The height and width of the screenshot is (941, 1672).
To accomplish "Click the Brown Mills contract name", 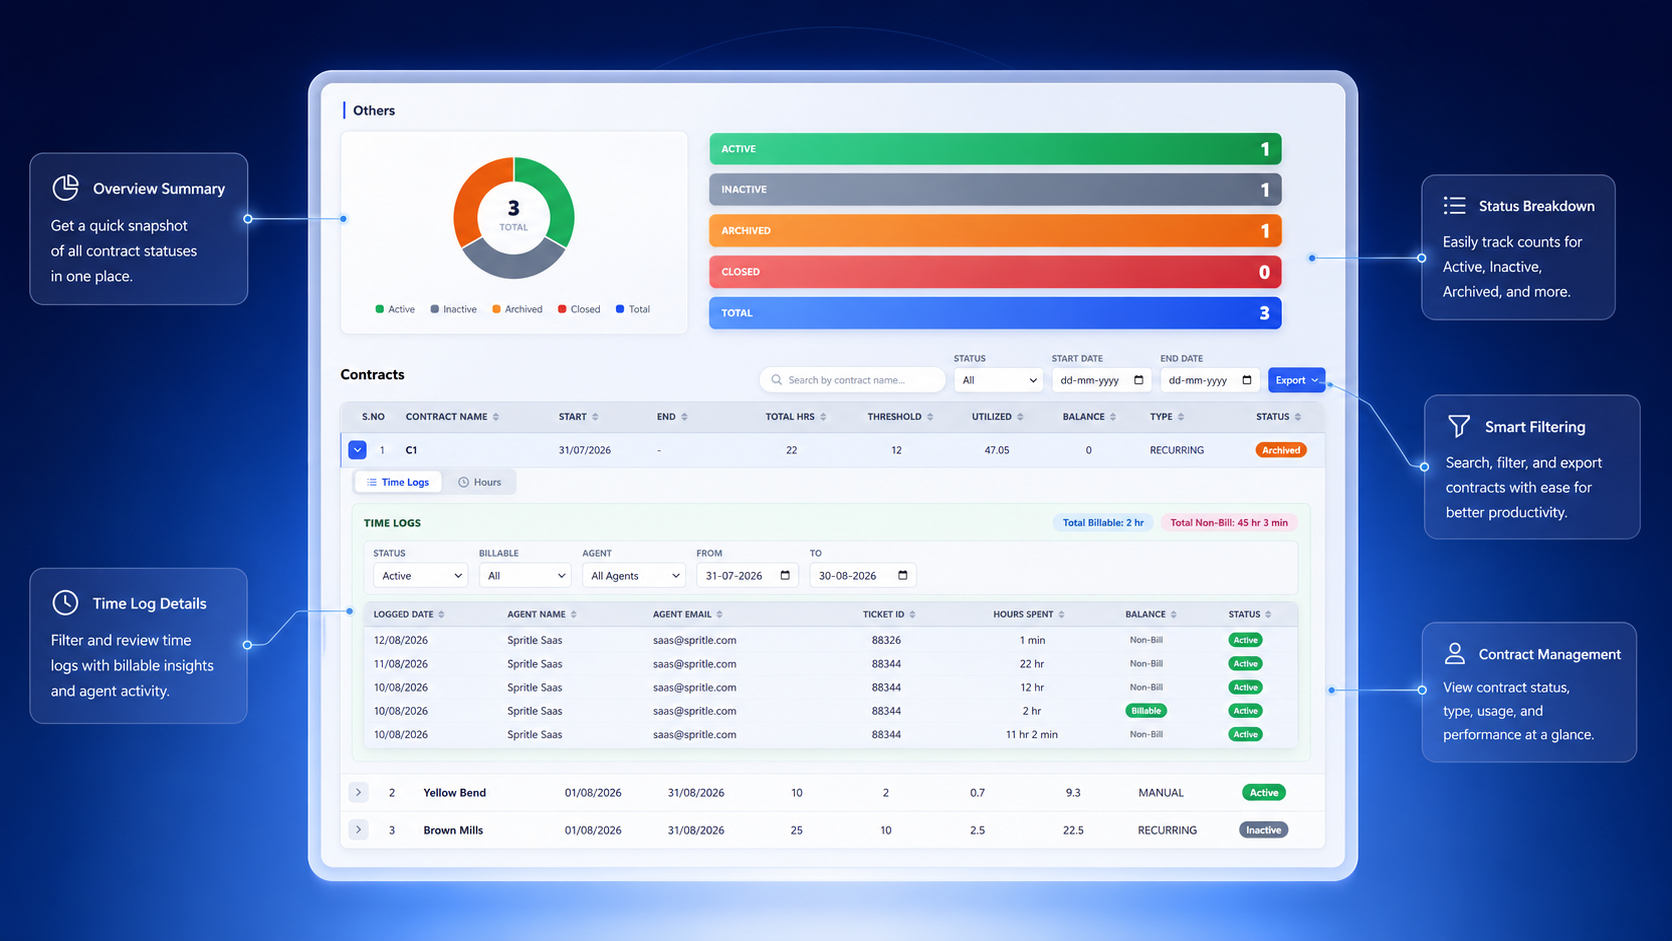I will (x=453, y=830).
